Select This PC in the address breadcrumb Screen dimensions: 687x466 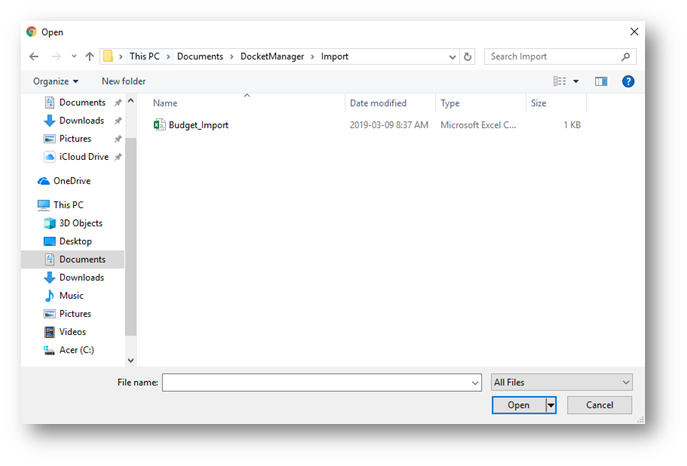coord(145,56)
